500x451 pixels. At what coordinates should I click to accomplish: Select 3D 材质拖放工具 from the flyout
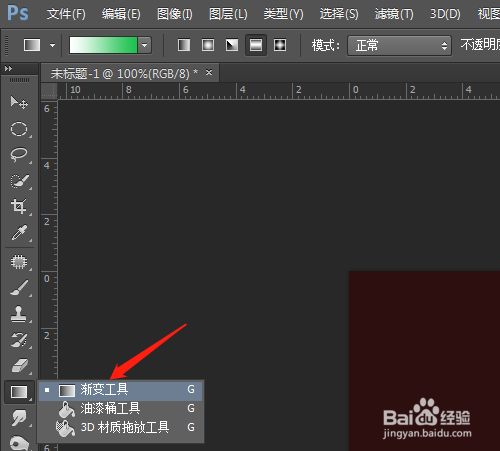120,428
